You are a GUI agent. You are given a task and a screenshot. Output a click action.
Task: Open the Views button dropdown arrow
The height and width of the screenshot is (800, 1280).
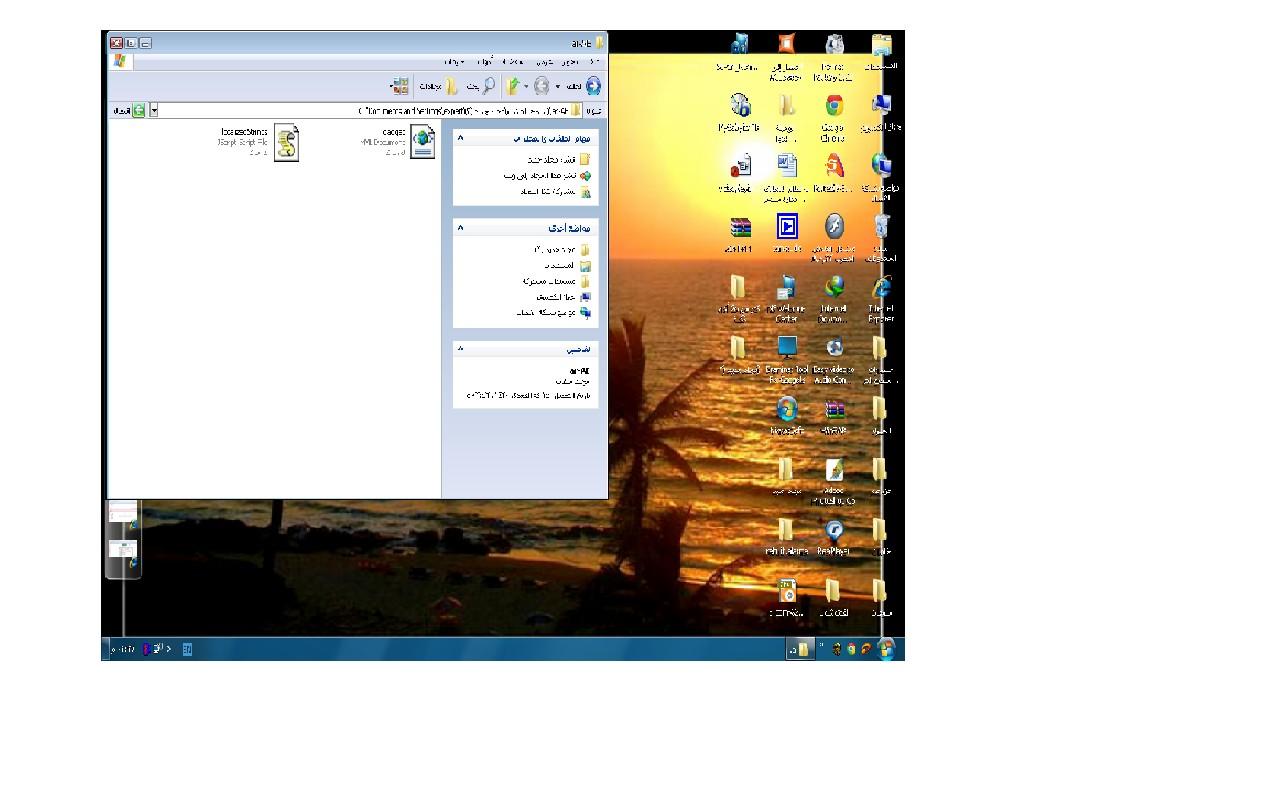pyautogui.click(x=392, y=86)
